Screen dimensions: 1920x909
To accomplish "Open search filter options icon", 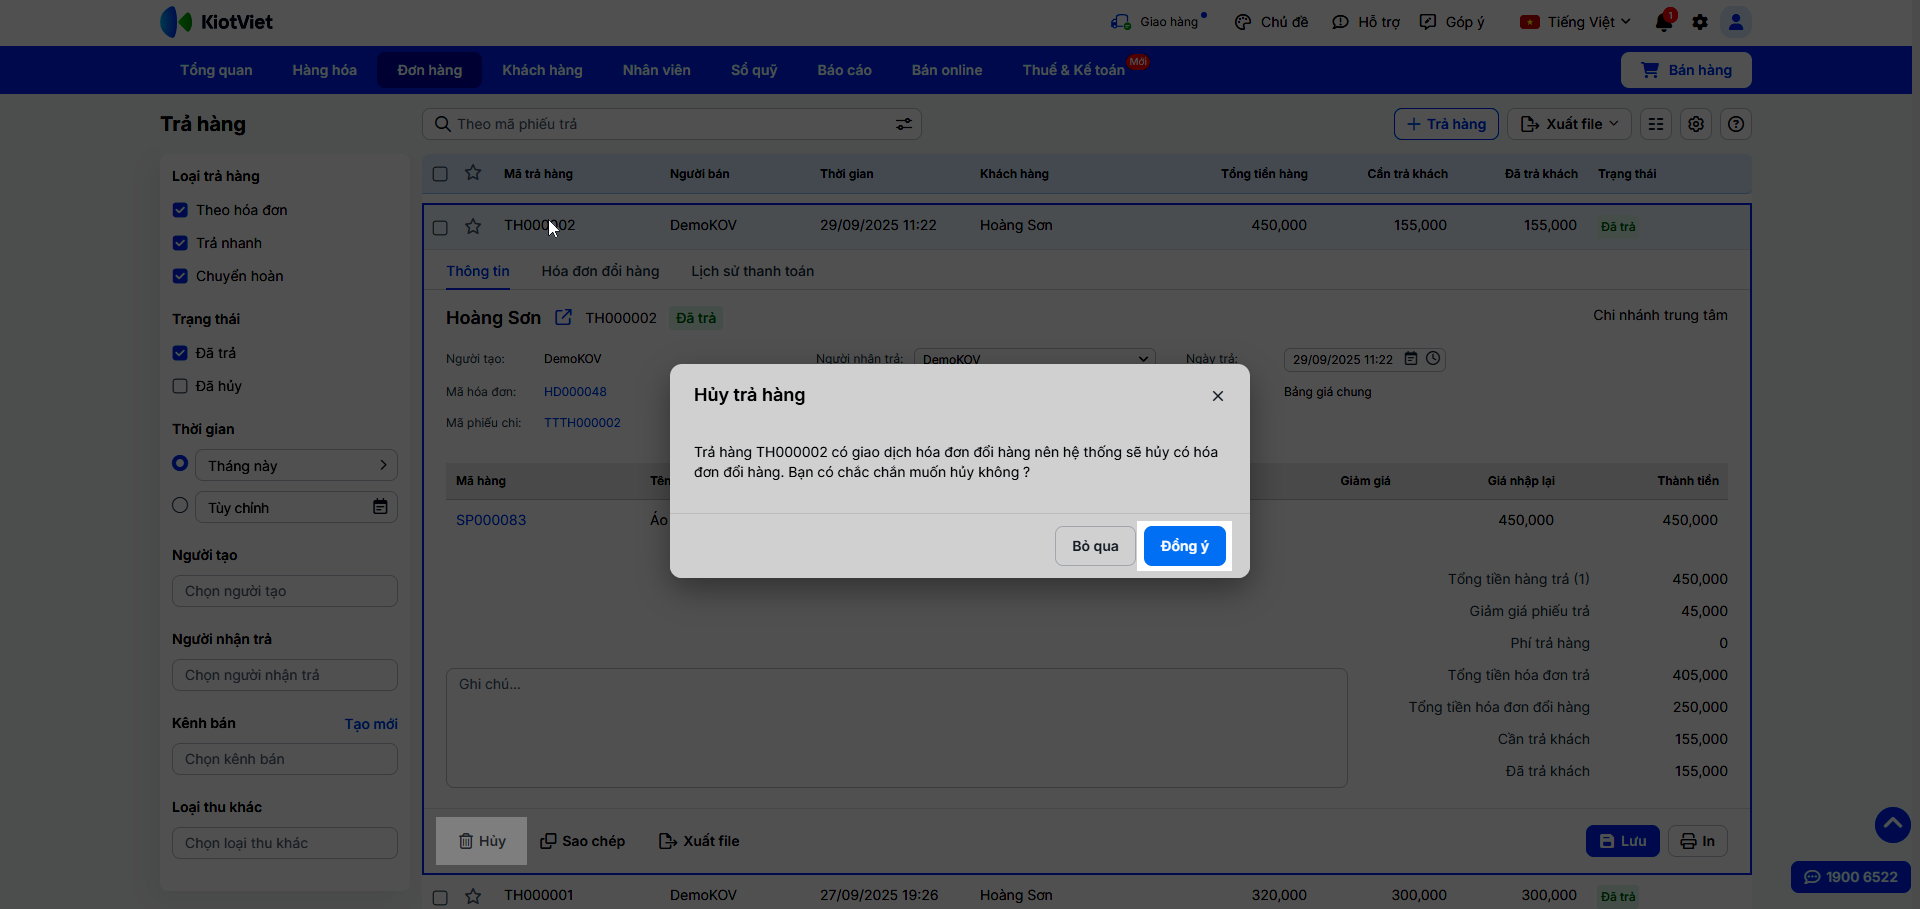I will [x=904, y=124].
